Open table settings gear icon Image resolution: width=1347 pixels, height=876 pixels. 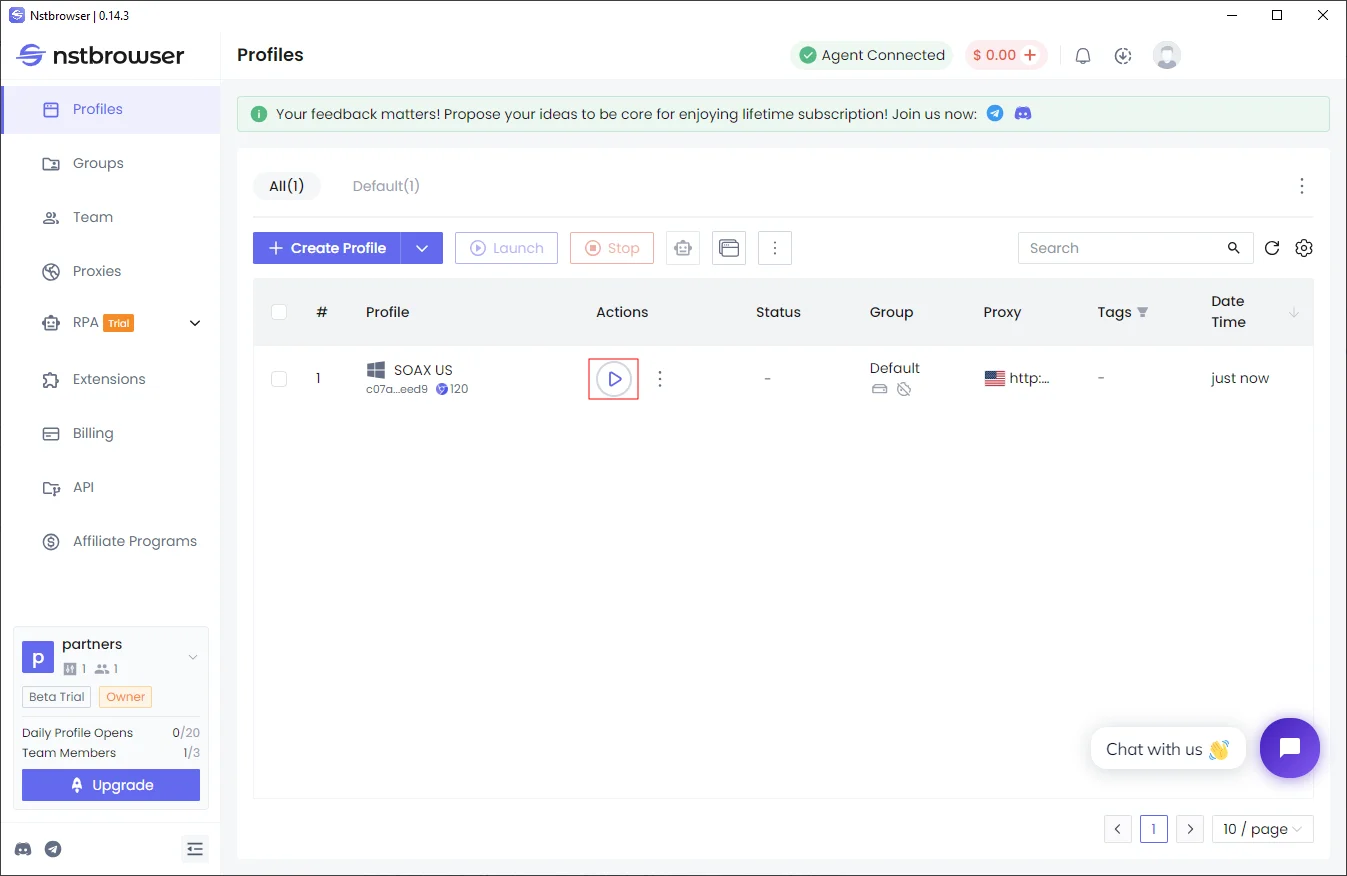(x=1303, y=248)
